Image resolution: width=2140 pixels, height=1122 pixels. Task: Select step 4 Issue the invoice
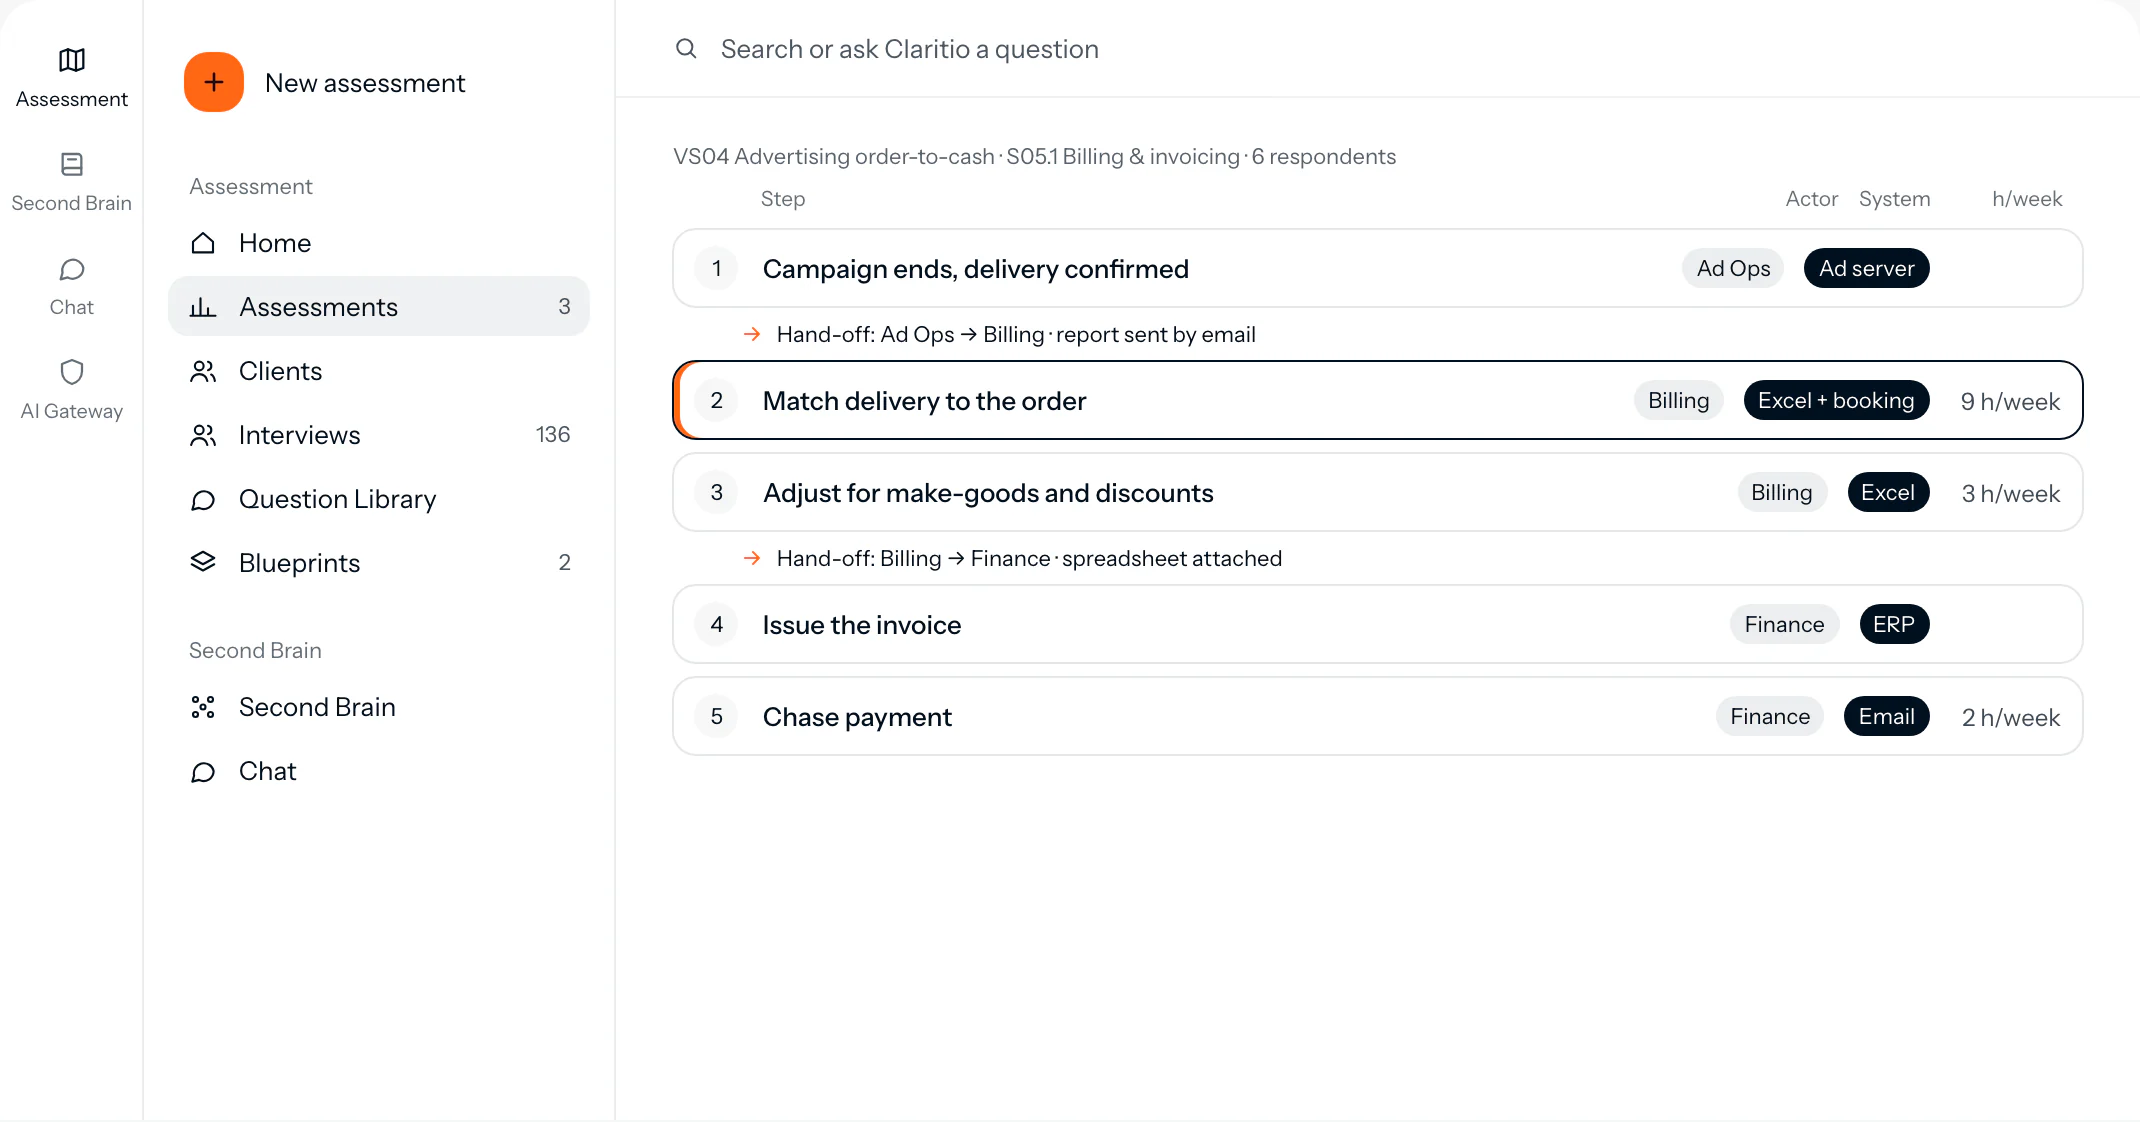[x=1378, y=624]
